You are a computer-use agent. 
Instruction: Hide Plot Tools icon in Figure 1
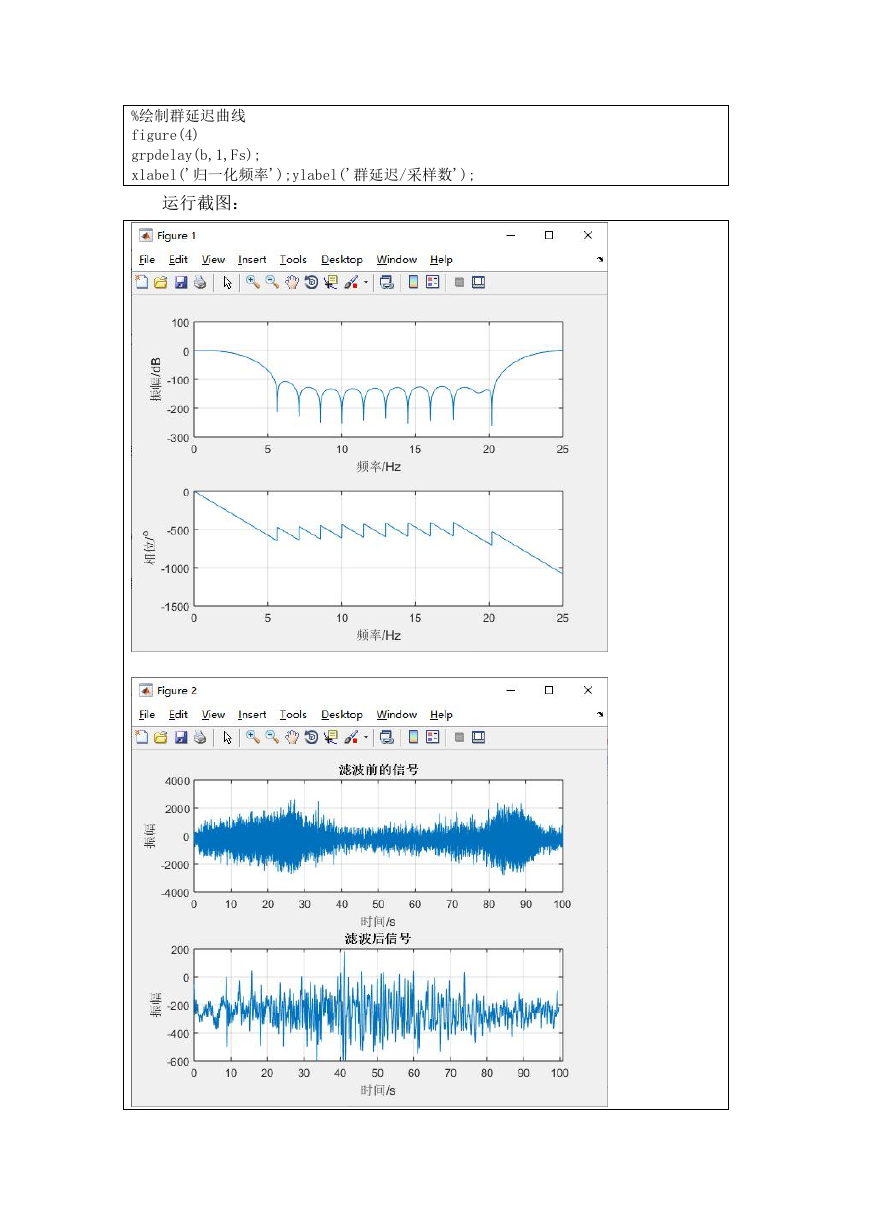point(460,283)
